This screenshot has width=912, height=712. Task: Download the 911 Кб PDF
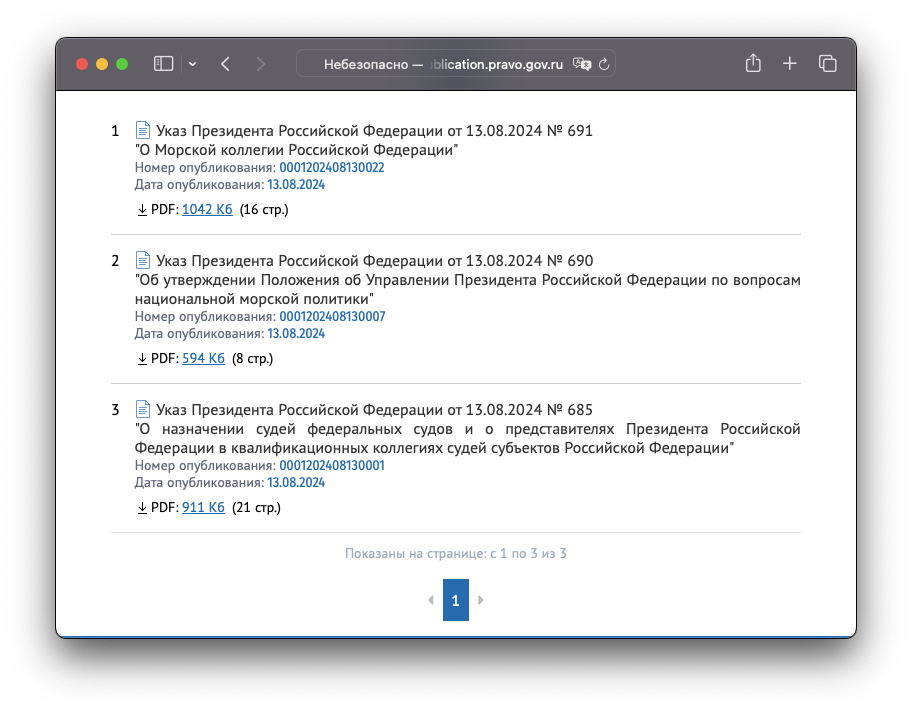tap(203, 508)
